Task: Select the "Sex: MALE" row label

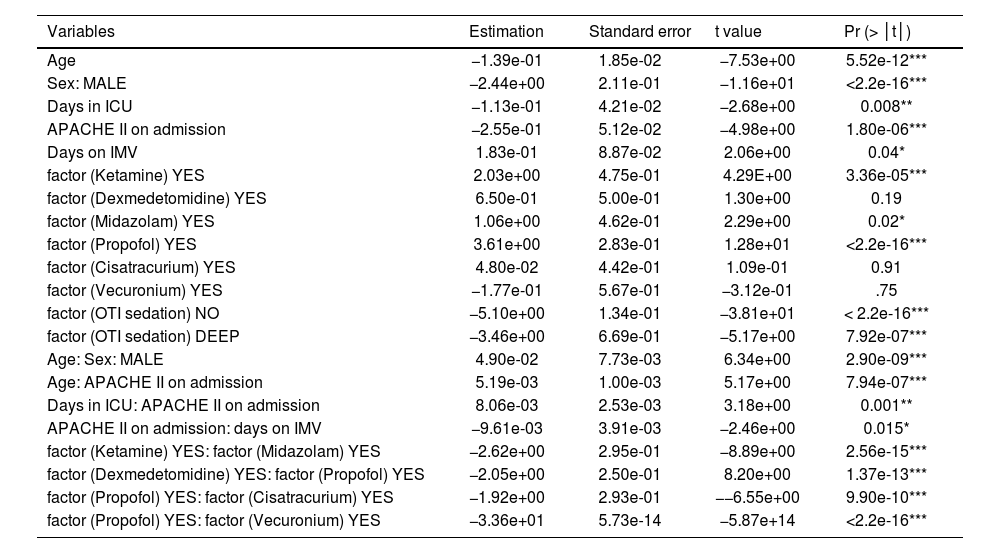Action: click(87, 83)
